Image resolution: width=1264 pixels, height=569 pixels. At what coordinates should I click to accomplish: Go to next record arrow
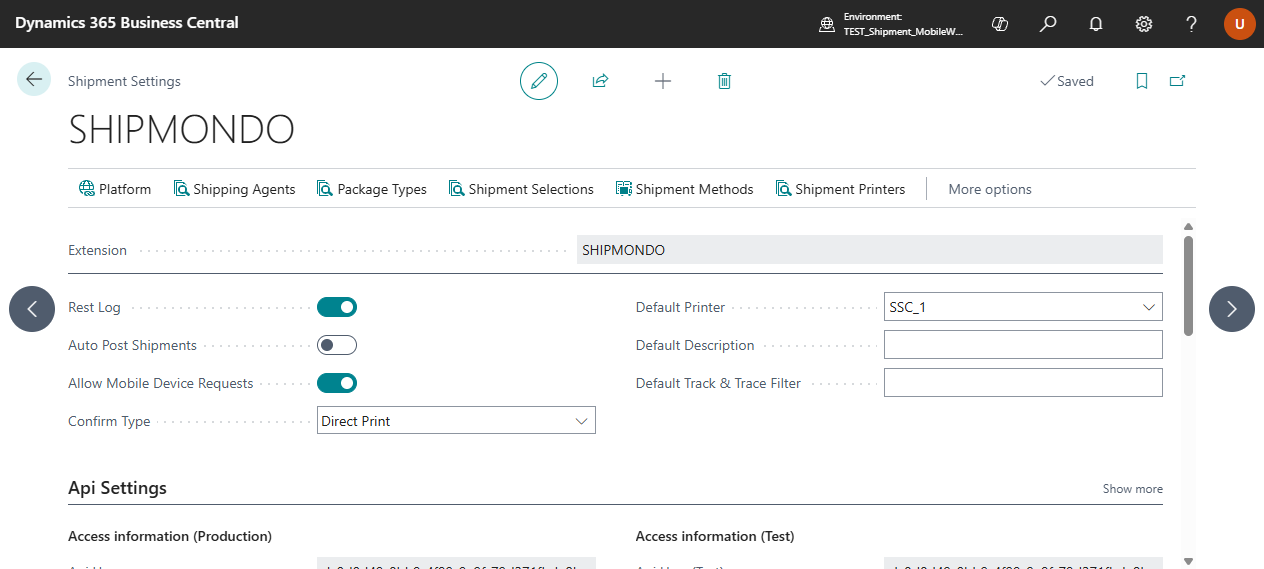coord(1232,309)
